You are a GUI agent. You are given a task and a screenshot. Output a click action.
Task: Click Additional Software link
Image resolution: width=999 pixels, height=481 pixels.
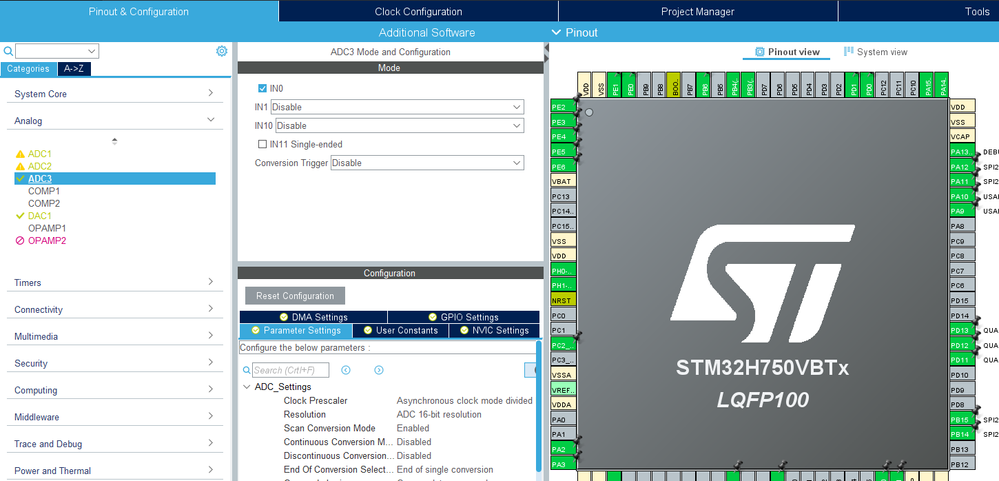426,32
